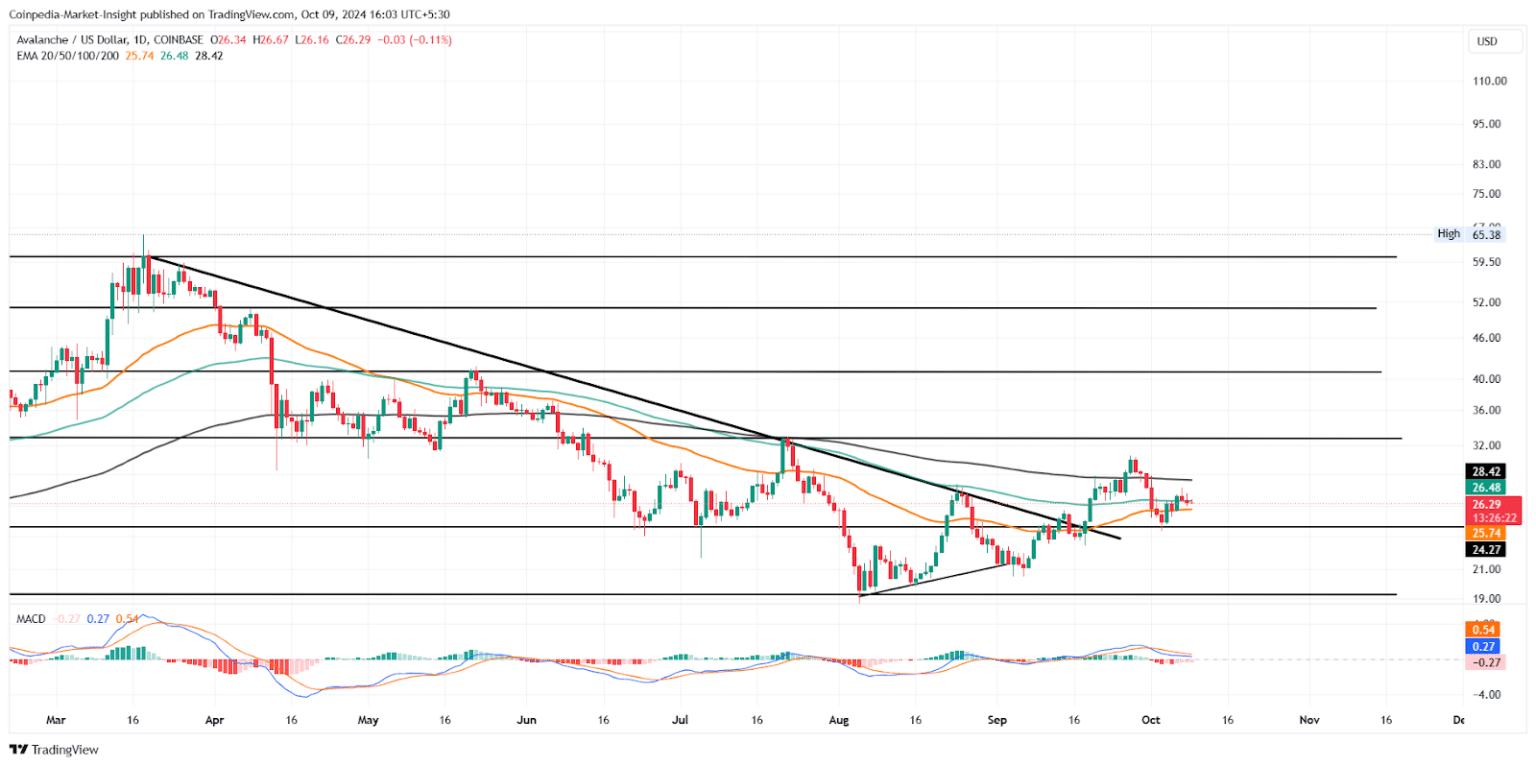Click the Mar label on time axis

(56, 719)
